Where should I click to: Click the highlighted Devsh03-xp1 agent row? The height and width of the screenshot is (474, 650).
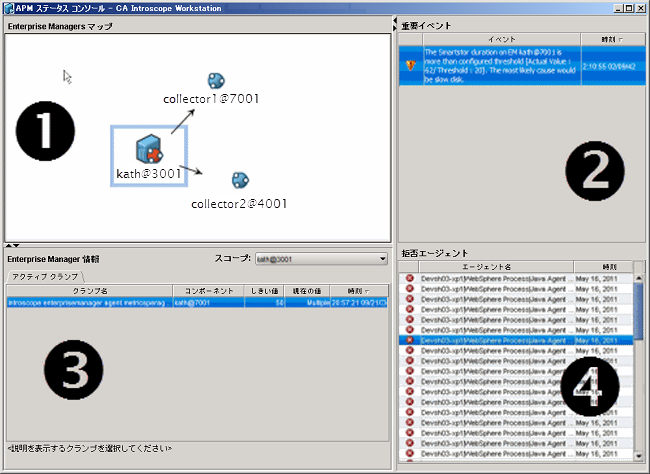[516, 340]
